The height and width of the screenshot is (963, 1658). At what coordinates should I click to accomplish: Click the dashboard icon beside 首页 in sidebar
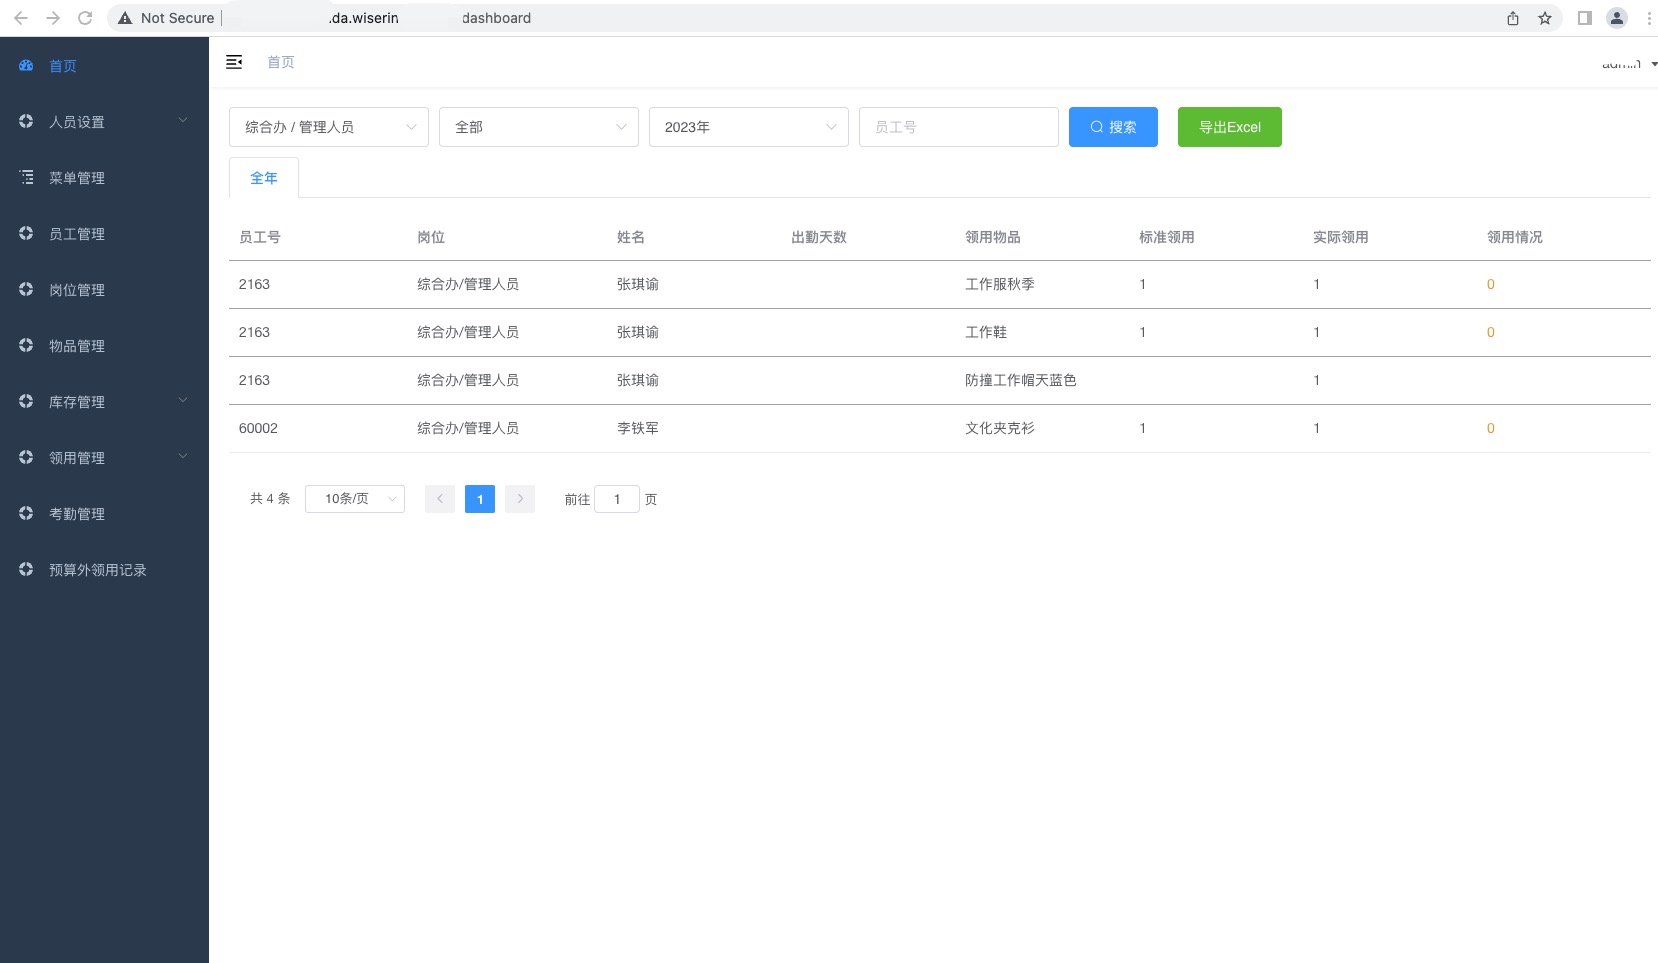26,65
